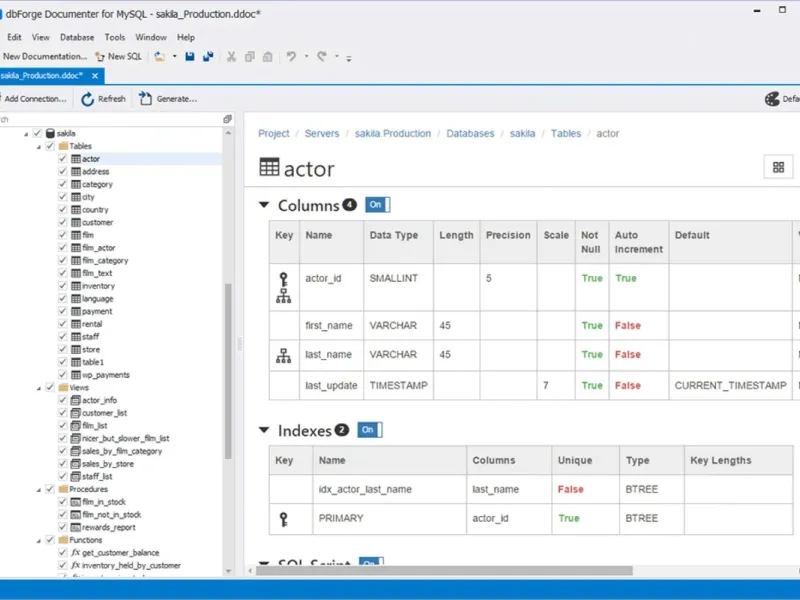Click the Generate... button
Screen dimensions: 800x600
tap(168, 99)
